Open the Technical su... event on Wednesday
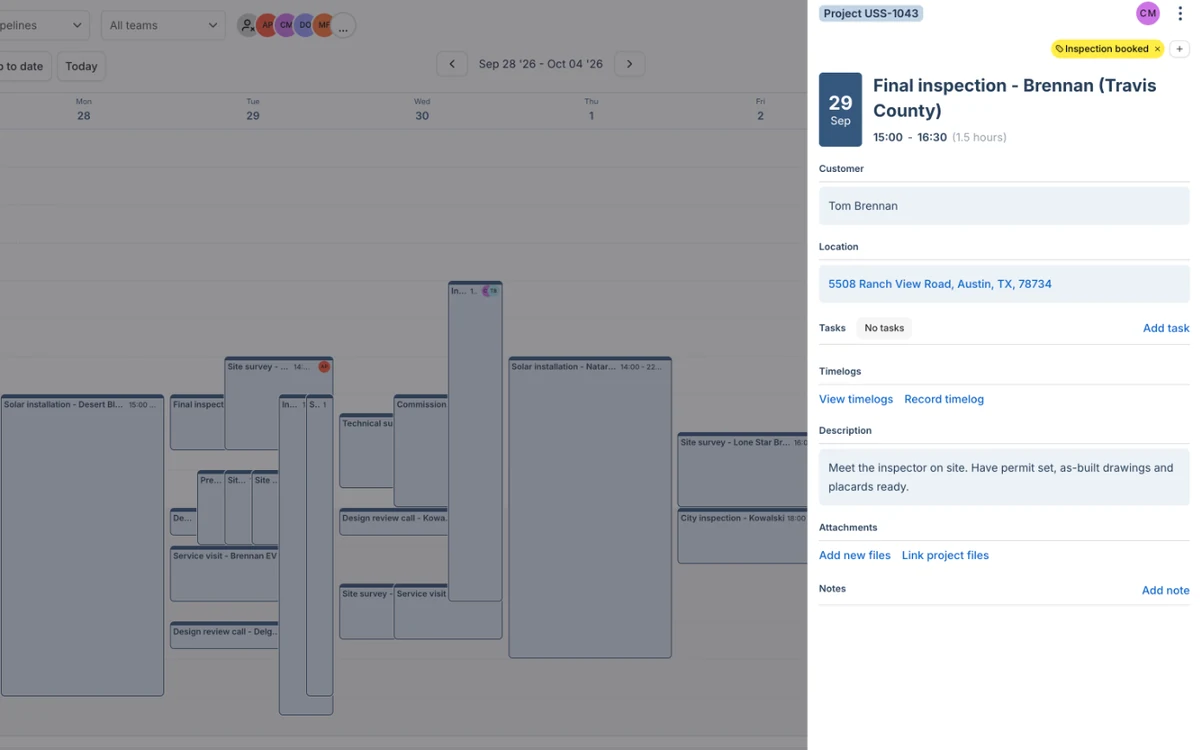The height and width of the screenshot is (750, 1200). click(367, 451)
